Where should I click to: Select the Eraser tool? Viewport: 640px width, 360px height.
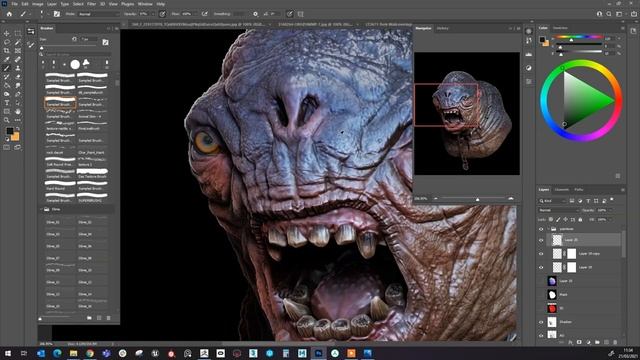tap(18, 77)
